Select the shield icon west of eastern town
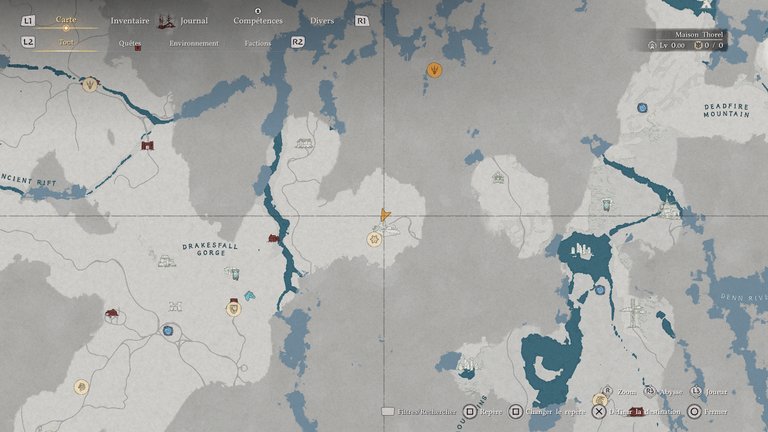Screen dimensions: 768x432 pyautogui.click(x=607, y=204)
